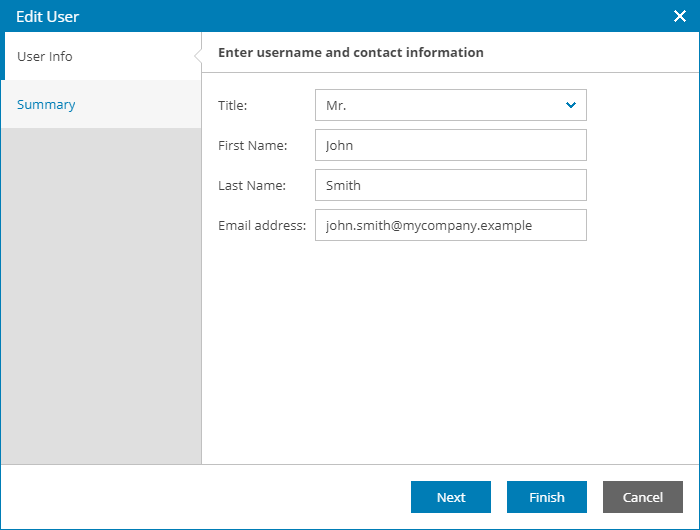Switch to the Summary step
The width and height of the screenshot is (700, 530).
46,104
